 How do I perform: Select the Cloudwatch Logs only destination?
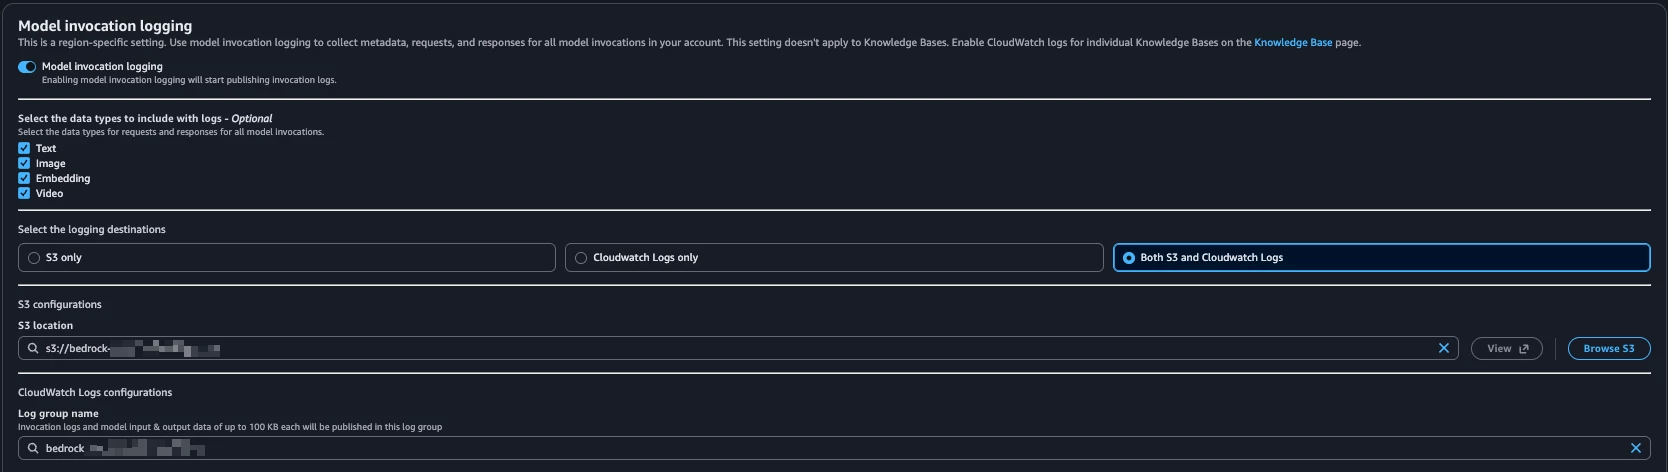pyautogui.click(x=834, y=258)
